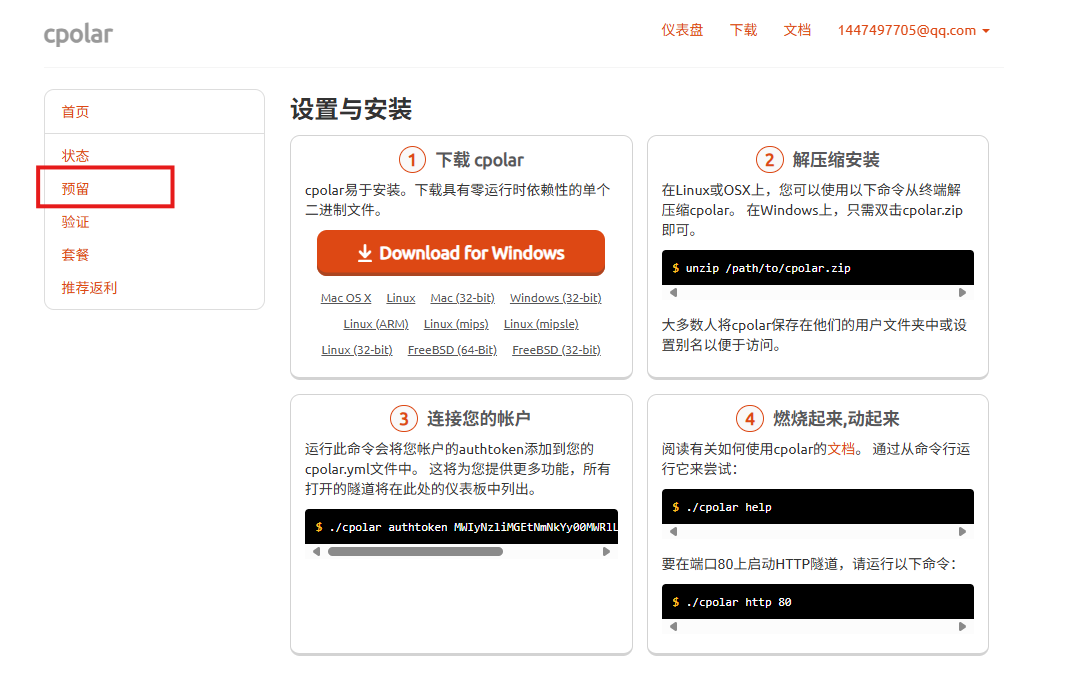Click the left scroll arrow under the unzip command
Image resolution: width=1085 pixels, height=697 pixels.
coord(674,292)
